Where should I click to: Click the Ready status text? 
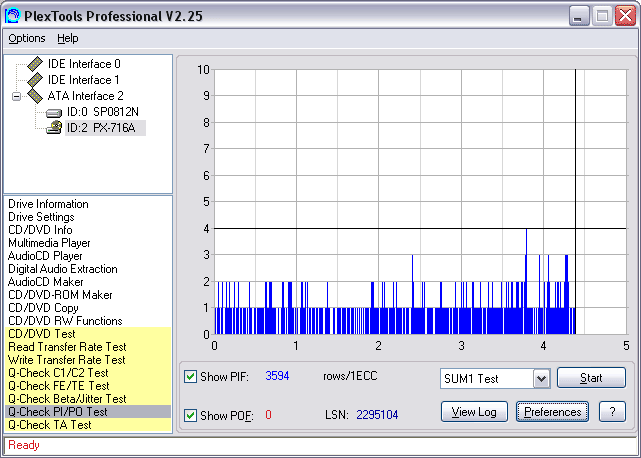pyautogui.click(x=24, y=445)
